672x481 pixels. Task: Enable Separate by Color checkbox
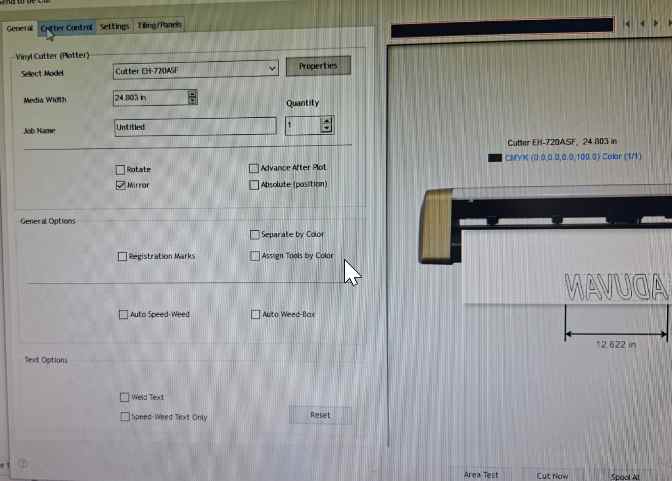[x=255, y=234]
